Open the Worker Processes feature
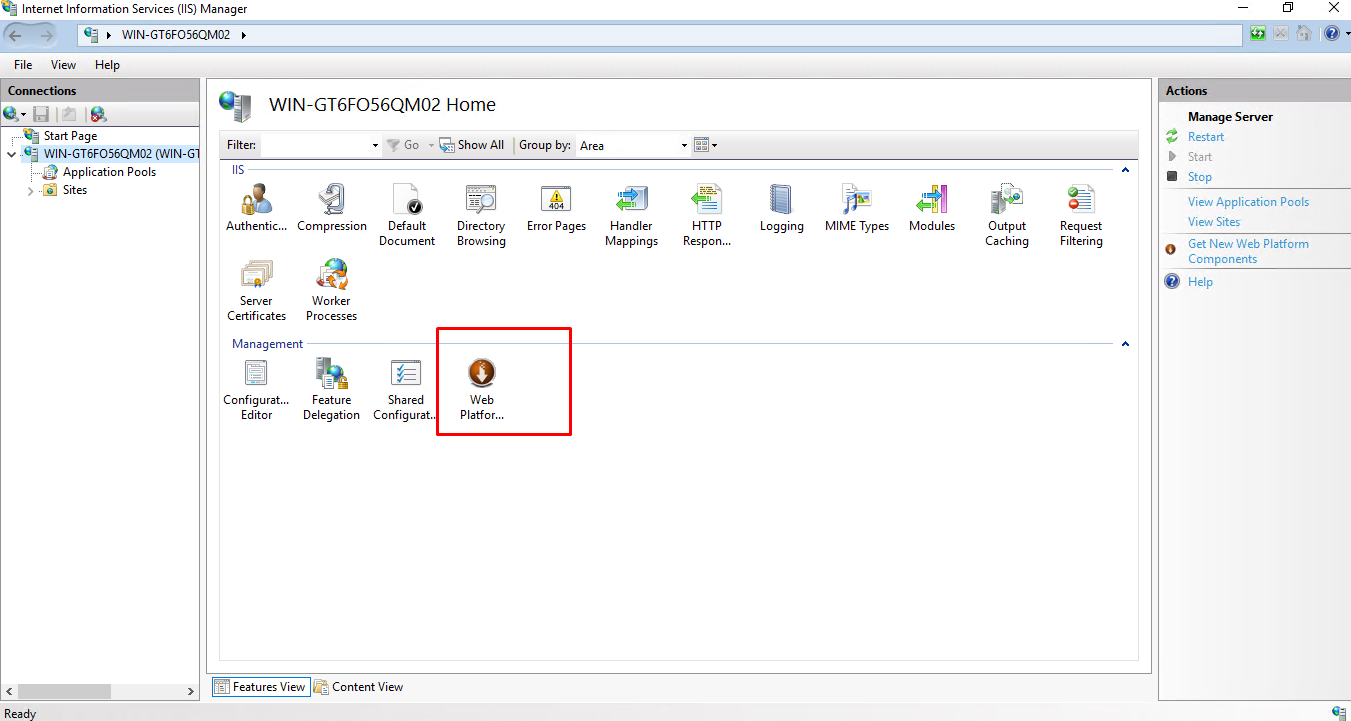Screen dimensions: 1351x721 click(332, 290)
